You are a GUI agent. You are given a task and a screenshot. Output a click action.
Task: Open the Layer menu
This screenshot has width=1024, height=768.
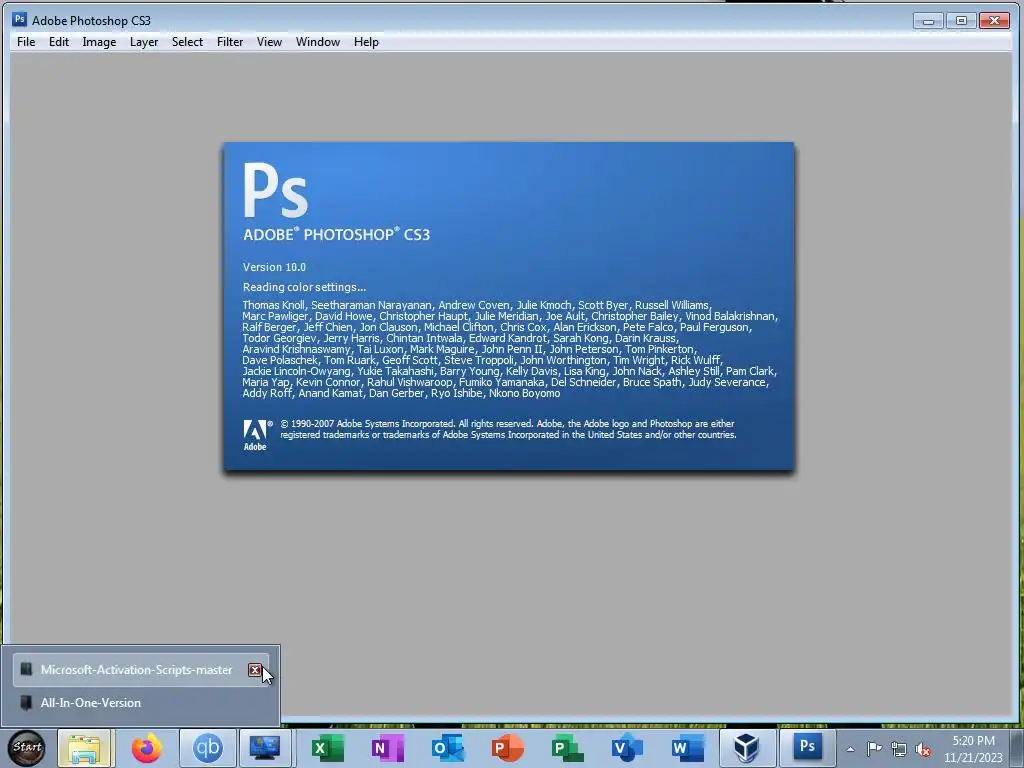click(144, 42)
